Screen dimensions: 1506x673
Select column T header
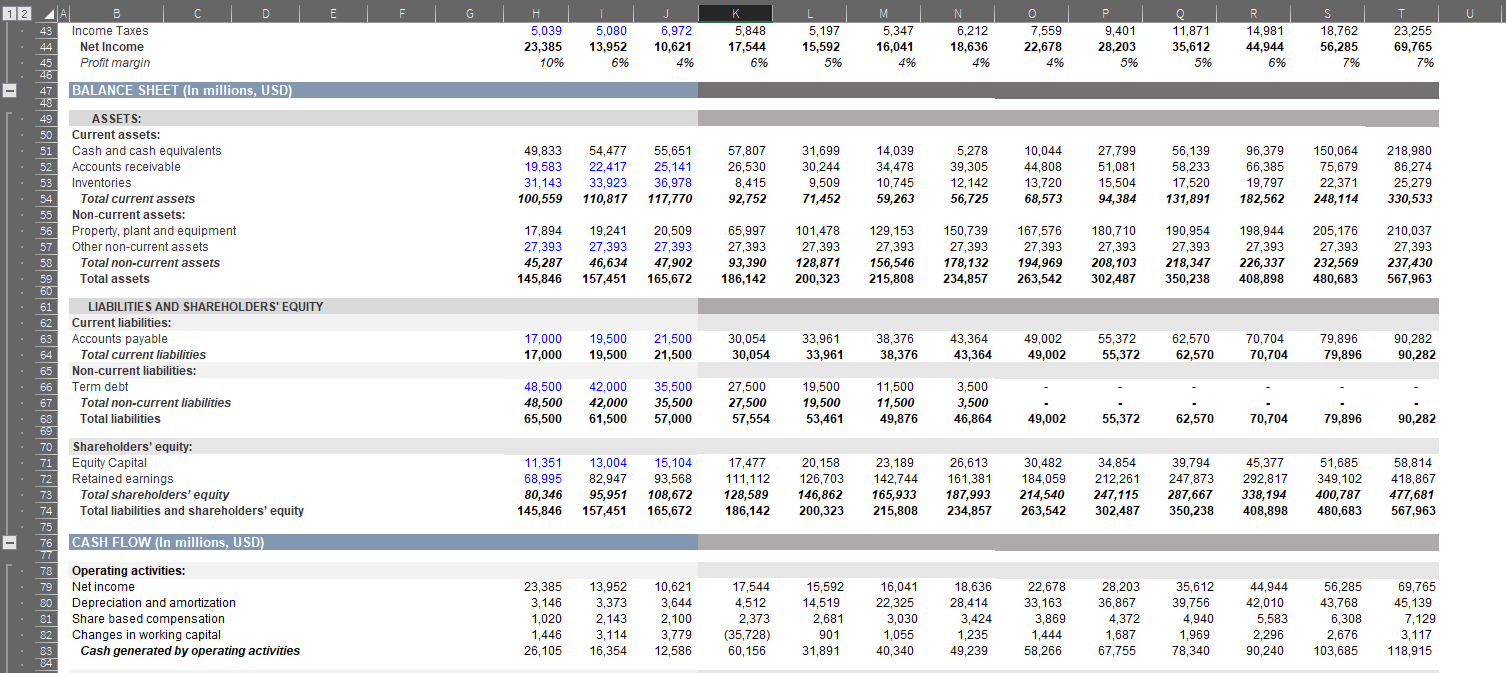pyautogui.click(x=1401, y=12)
